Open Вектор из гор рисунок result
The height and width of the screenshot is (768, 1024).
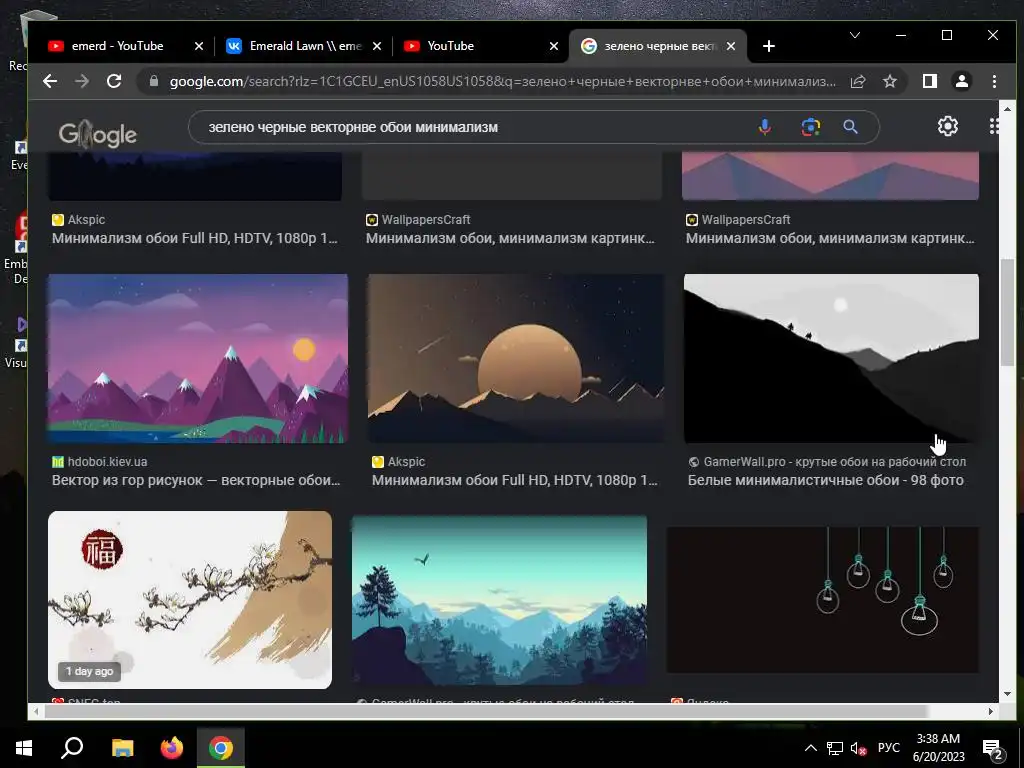tap(196, 480)
